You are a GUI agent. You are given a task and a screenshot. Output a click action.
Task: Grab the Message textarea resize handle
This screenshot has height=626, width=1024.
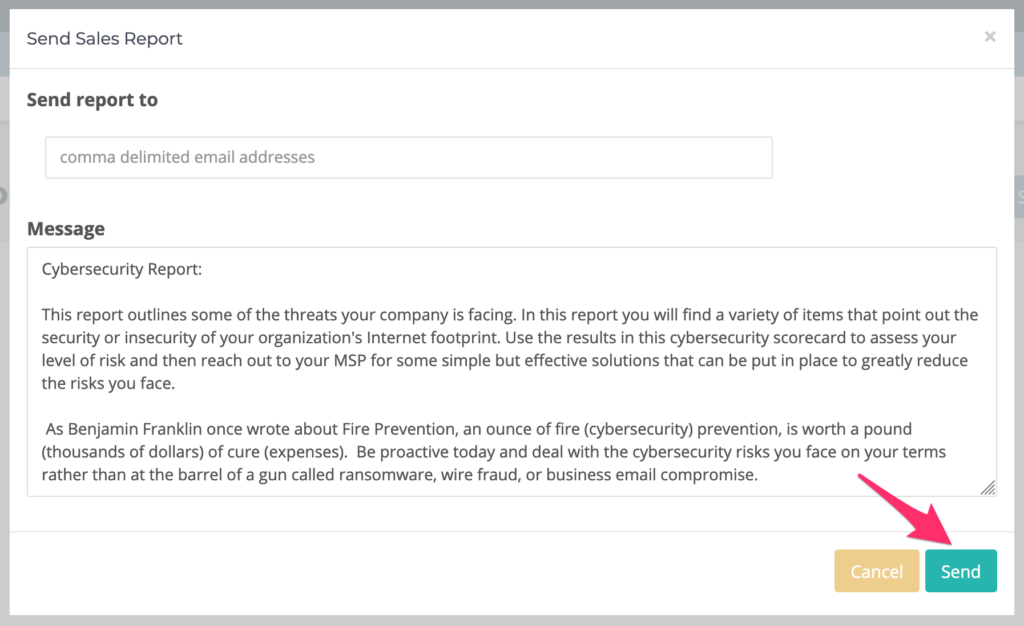pyautogui.click(x=988, y=488)
